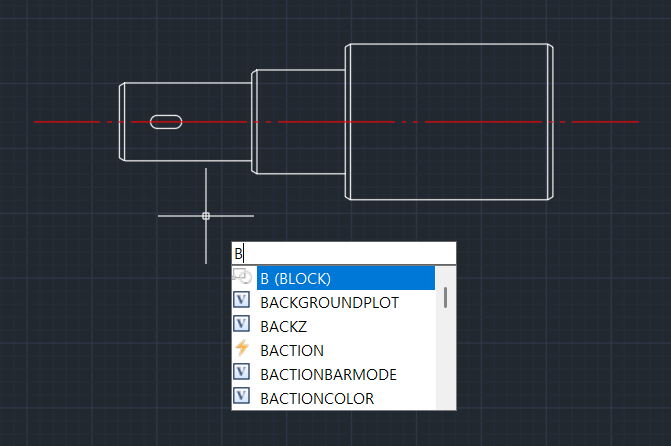Screen dimensions: 671x446
Task: Click the variable icon beside BACTIONBARMODE
Action: coord(241,373)
